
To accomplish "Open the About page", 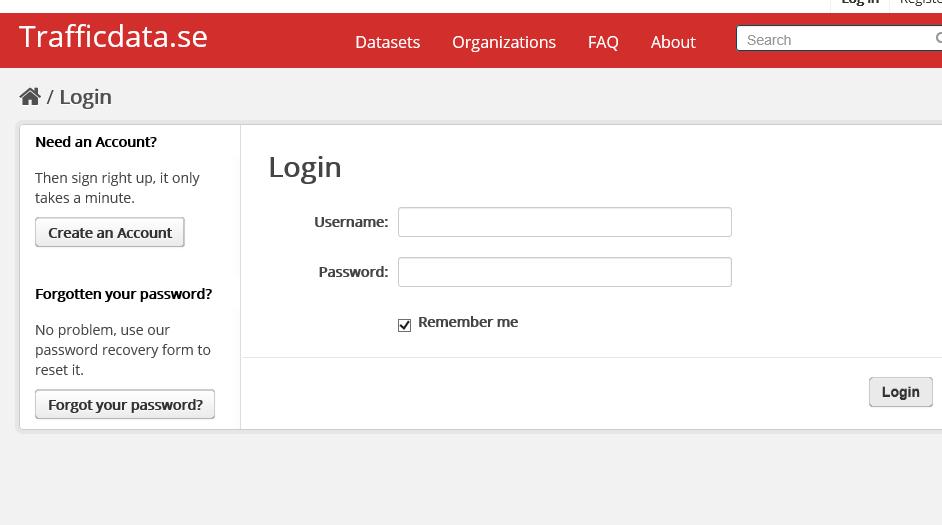I will pyautogui.click(x=673, y=42).
